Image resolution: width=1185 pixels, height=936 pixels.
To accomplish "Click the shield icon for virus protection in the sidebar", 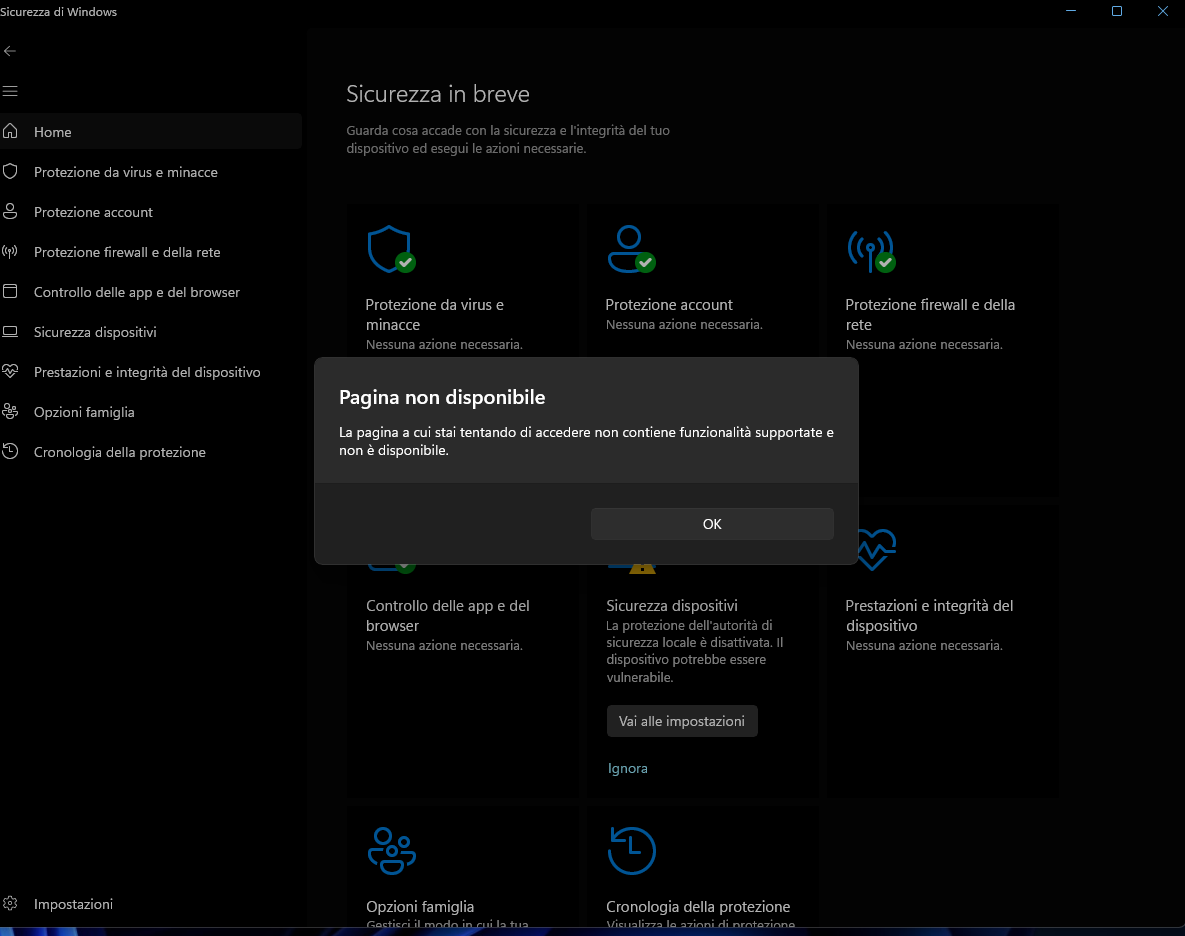I will (10, 171).
